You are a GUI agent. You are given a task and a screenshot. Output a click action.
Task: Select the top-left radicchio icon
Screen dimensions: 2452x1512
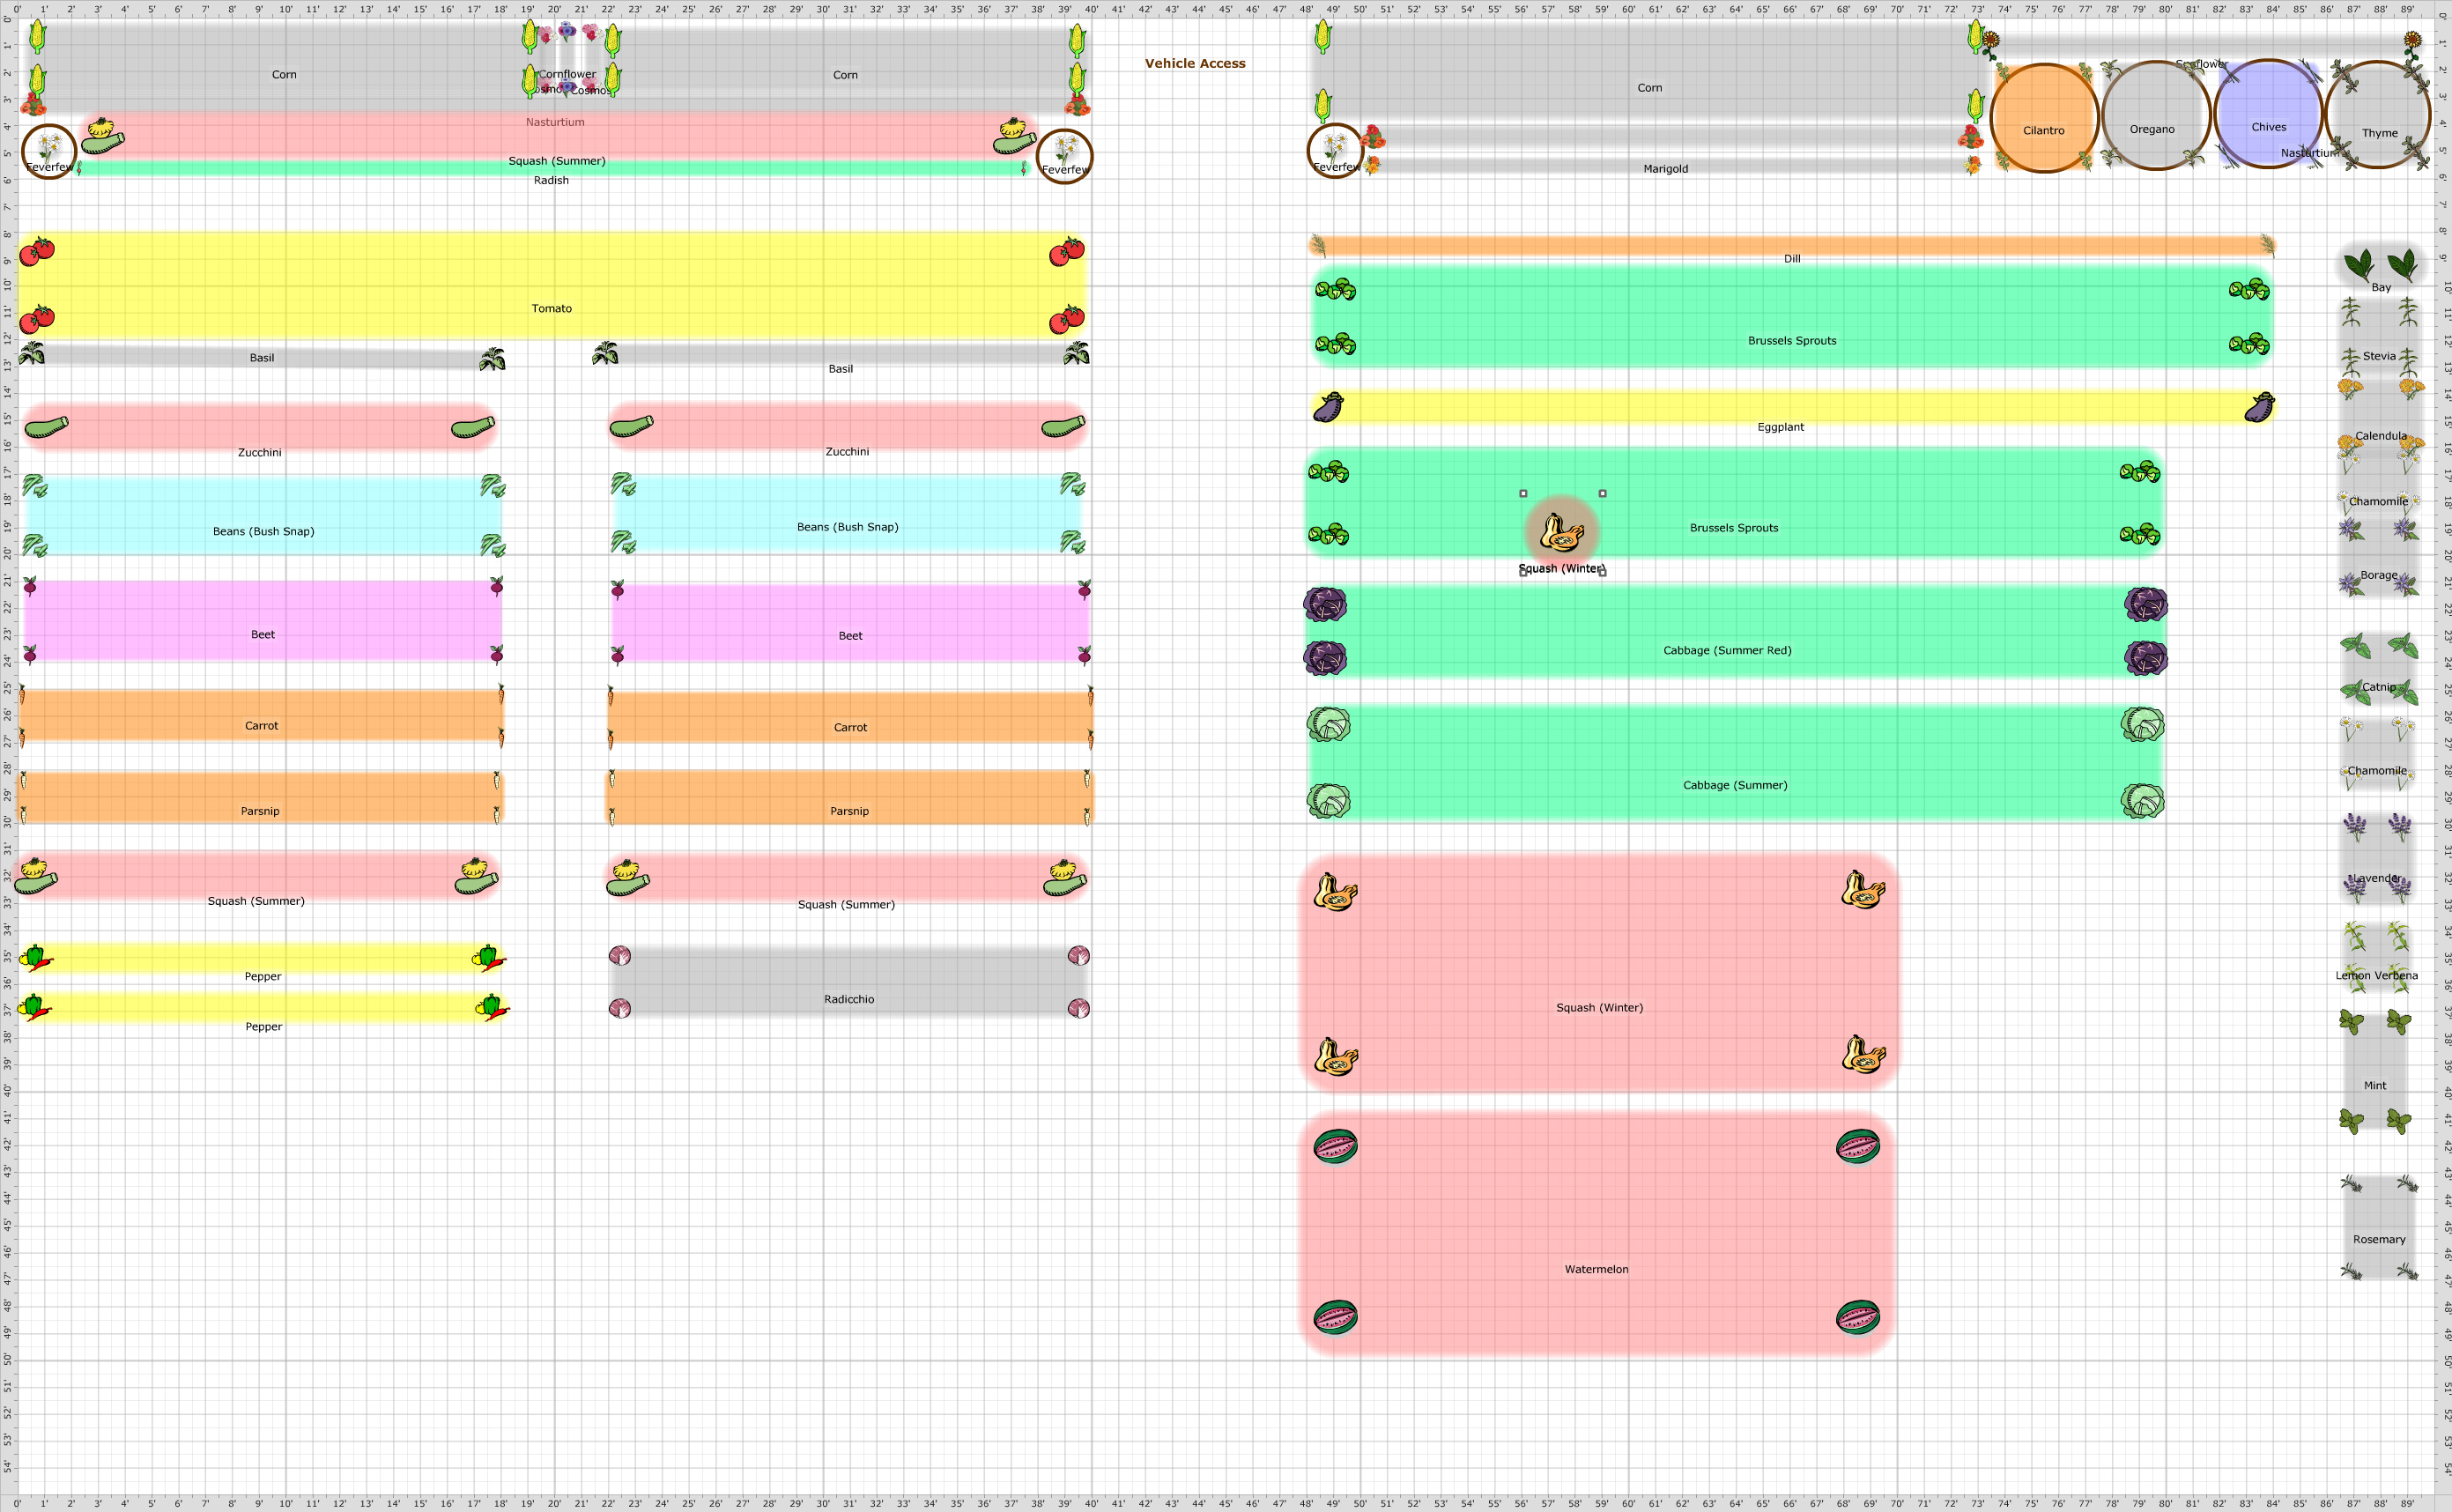click(x=620, y=955)
